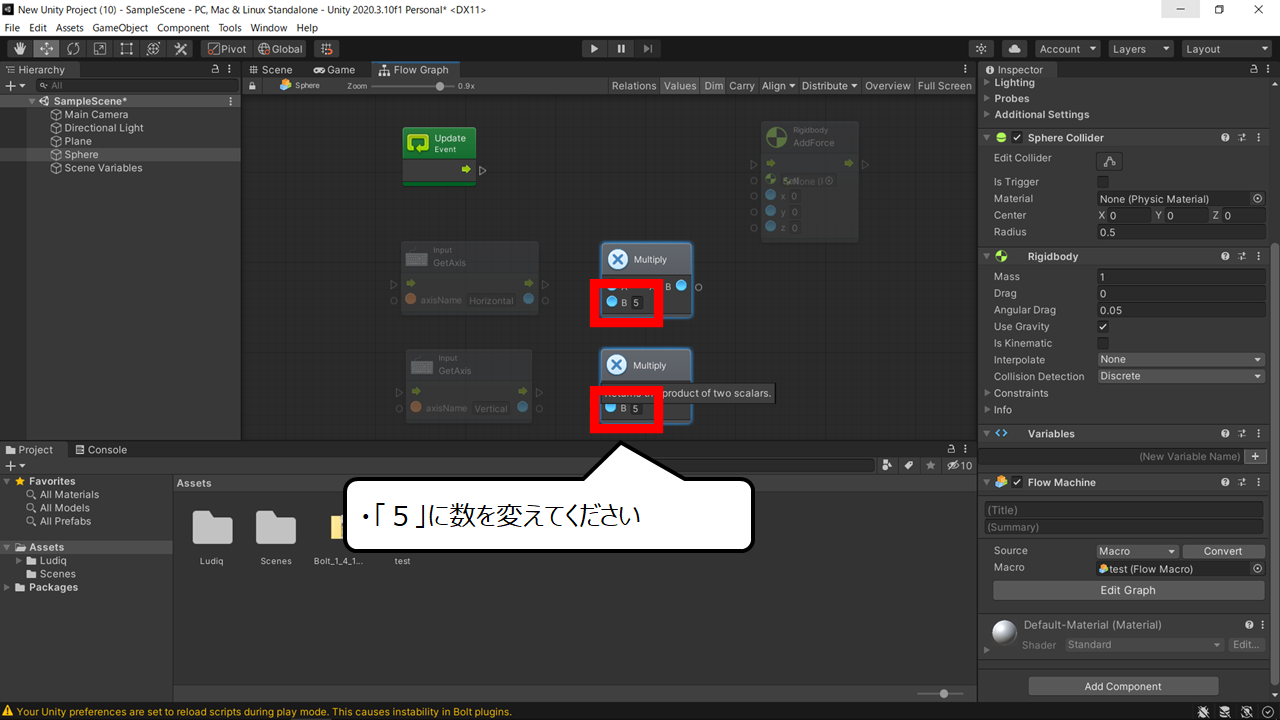
Task: Select the Move tool
Action: (47, 49)
